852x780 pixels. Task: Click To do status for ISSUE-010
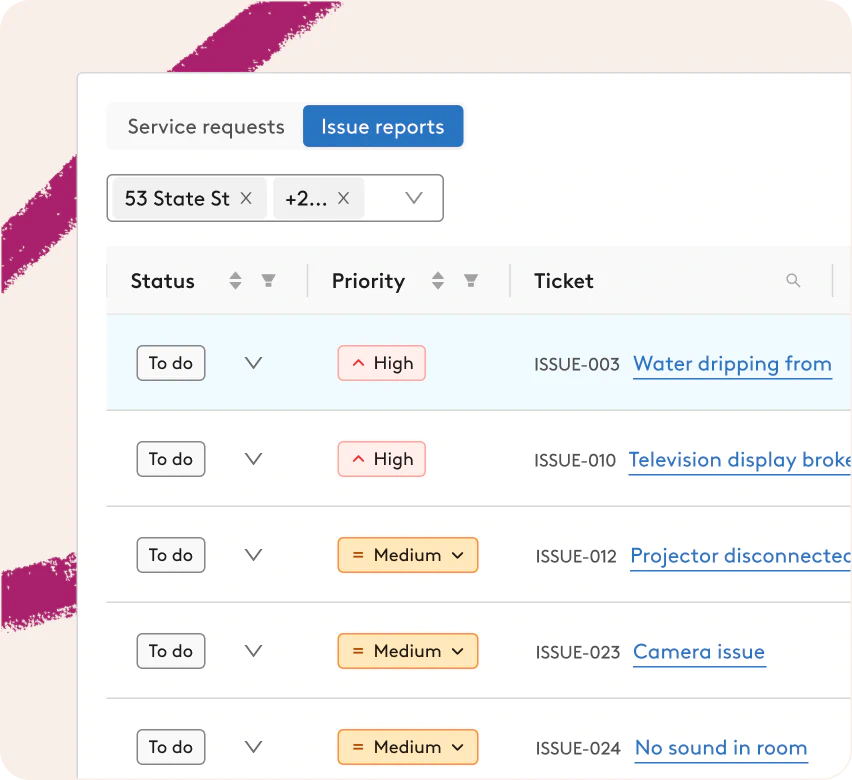[x=171, y=459]
